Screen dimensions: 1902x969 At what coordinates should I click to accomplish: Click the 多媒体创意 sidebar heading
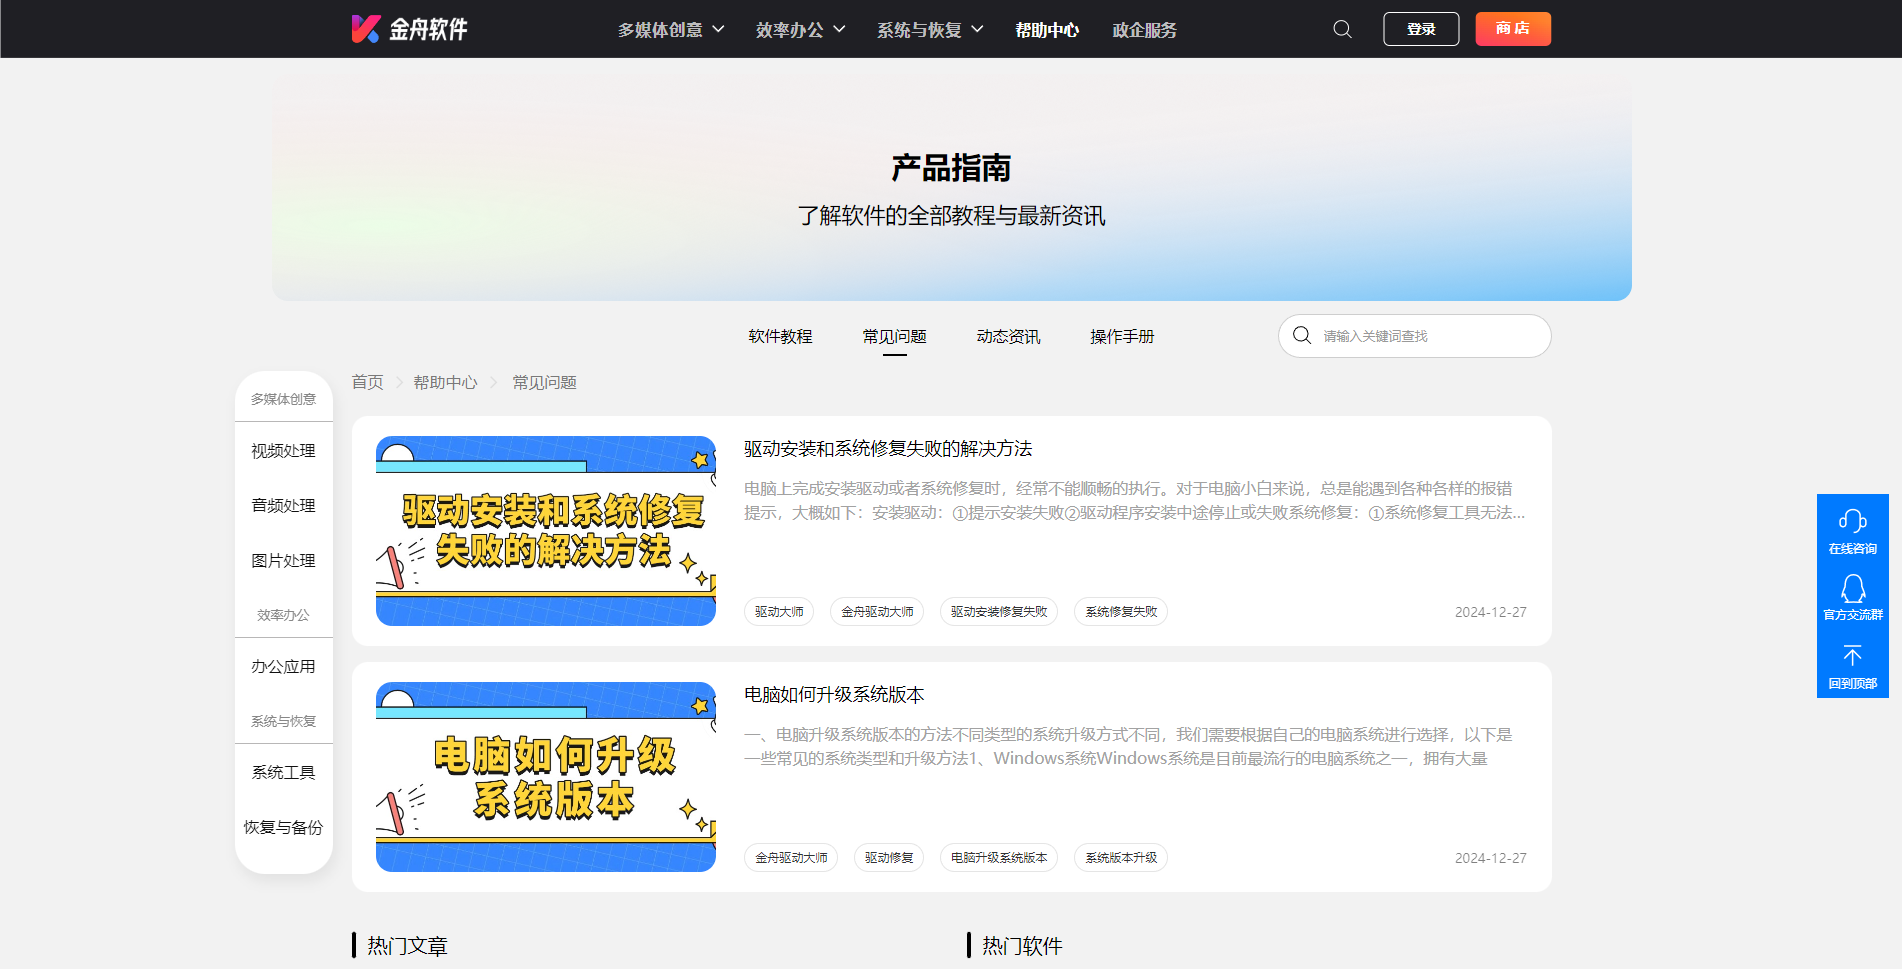[283, 399]
